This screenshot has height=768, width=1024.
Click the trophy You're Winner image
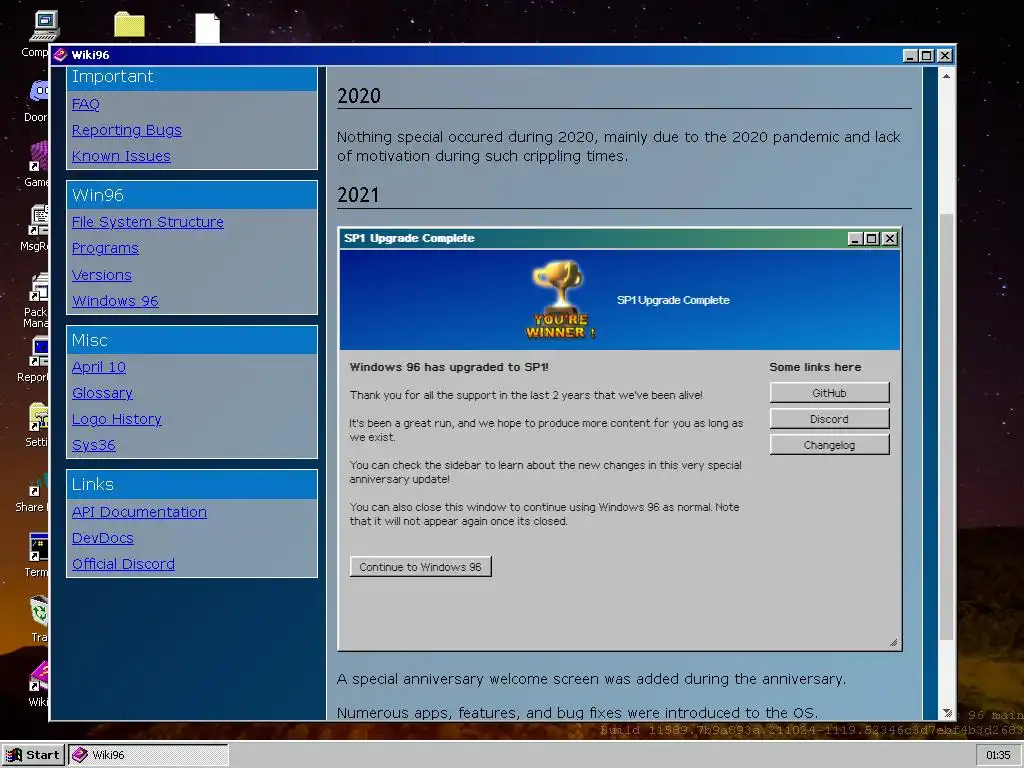pos(560,300)
